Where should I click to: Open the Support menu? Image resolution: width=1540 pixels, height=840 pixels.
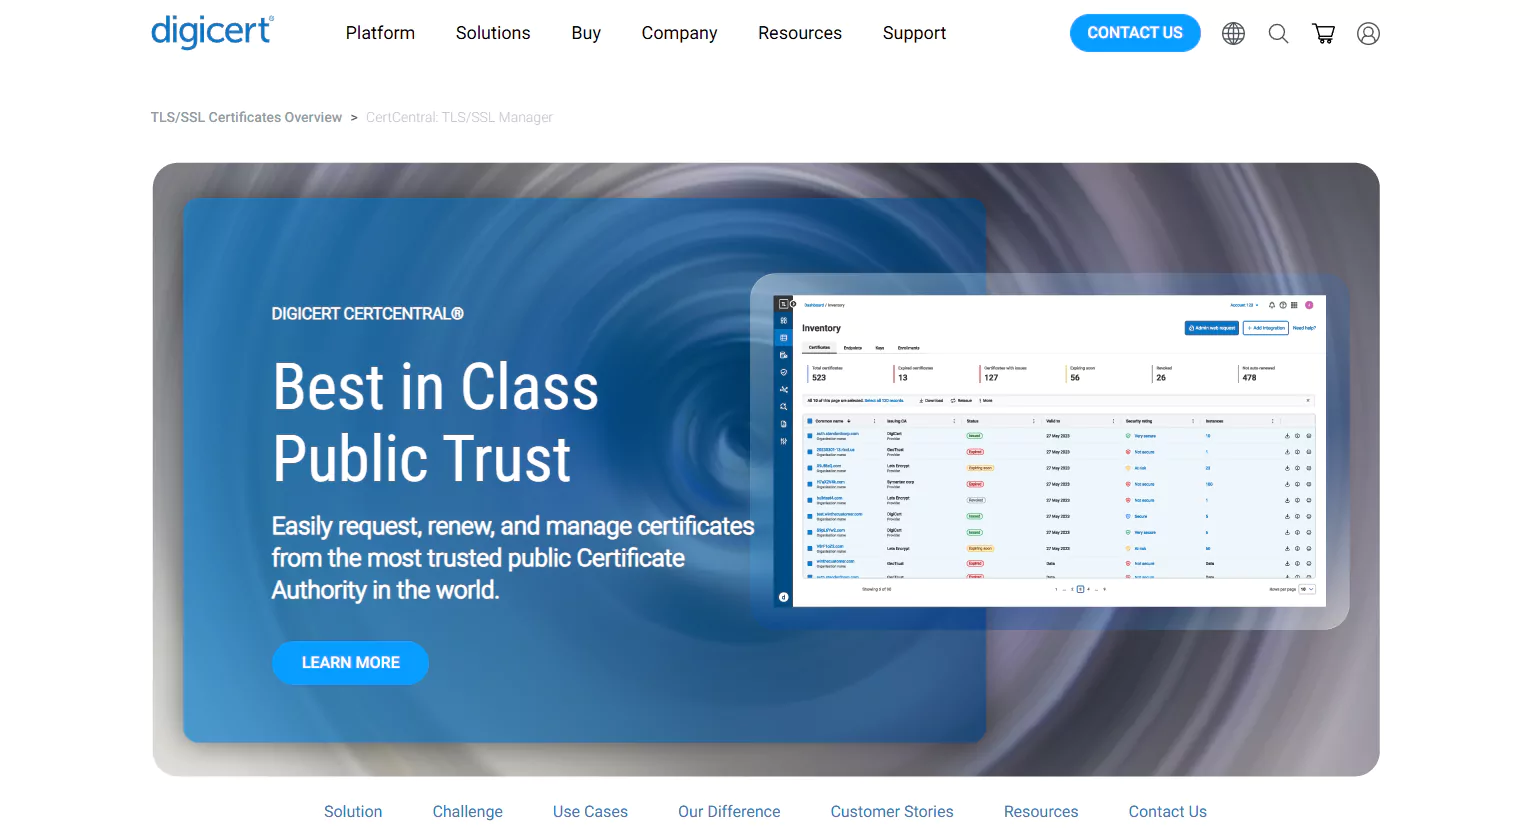coord(914,33)
